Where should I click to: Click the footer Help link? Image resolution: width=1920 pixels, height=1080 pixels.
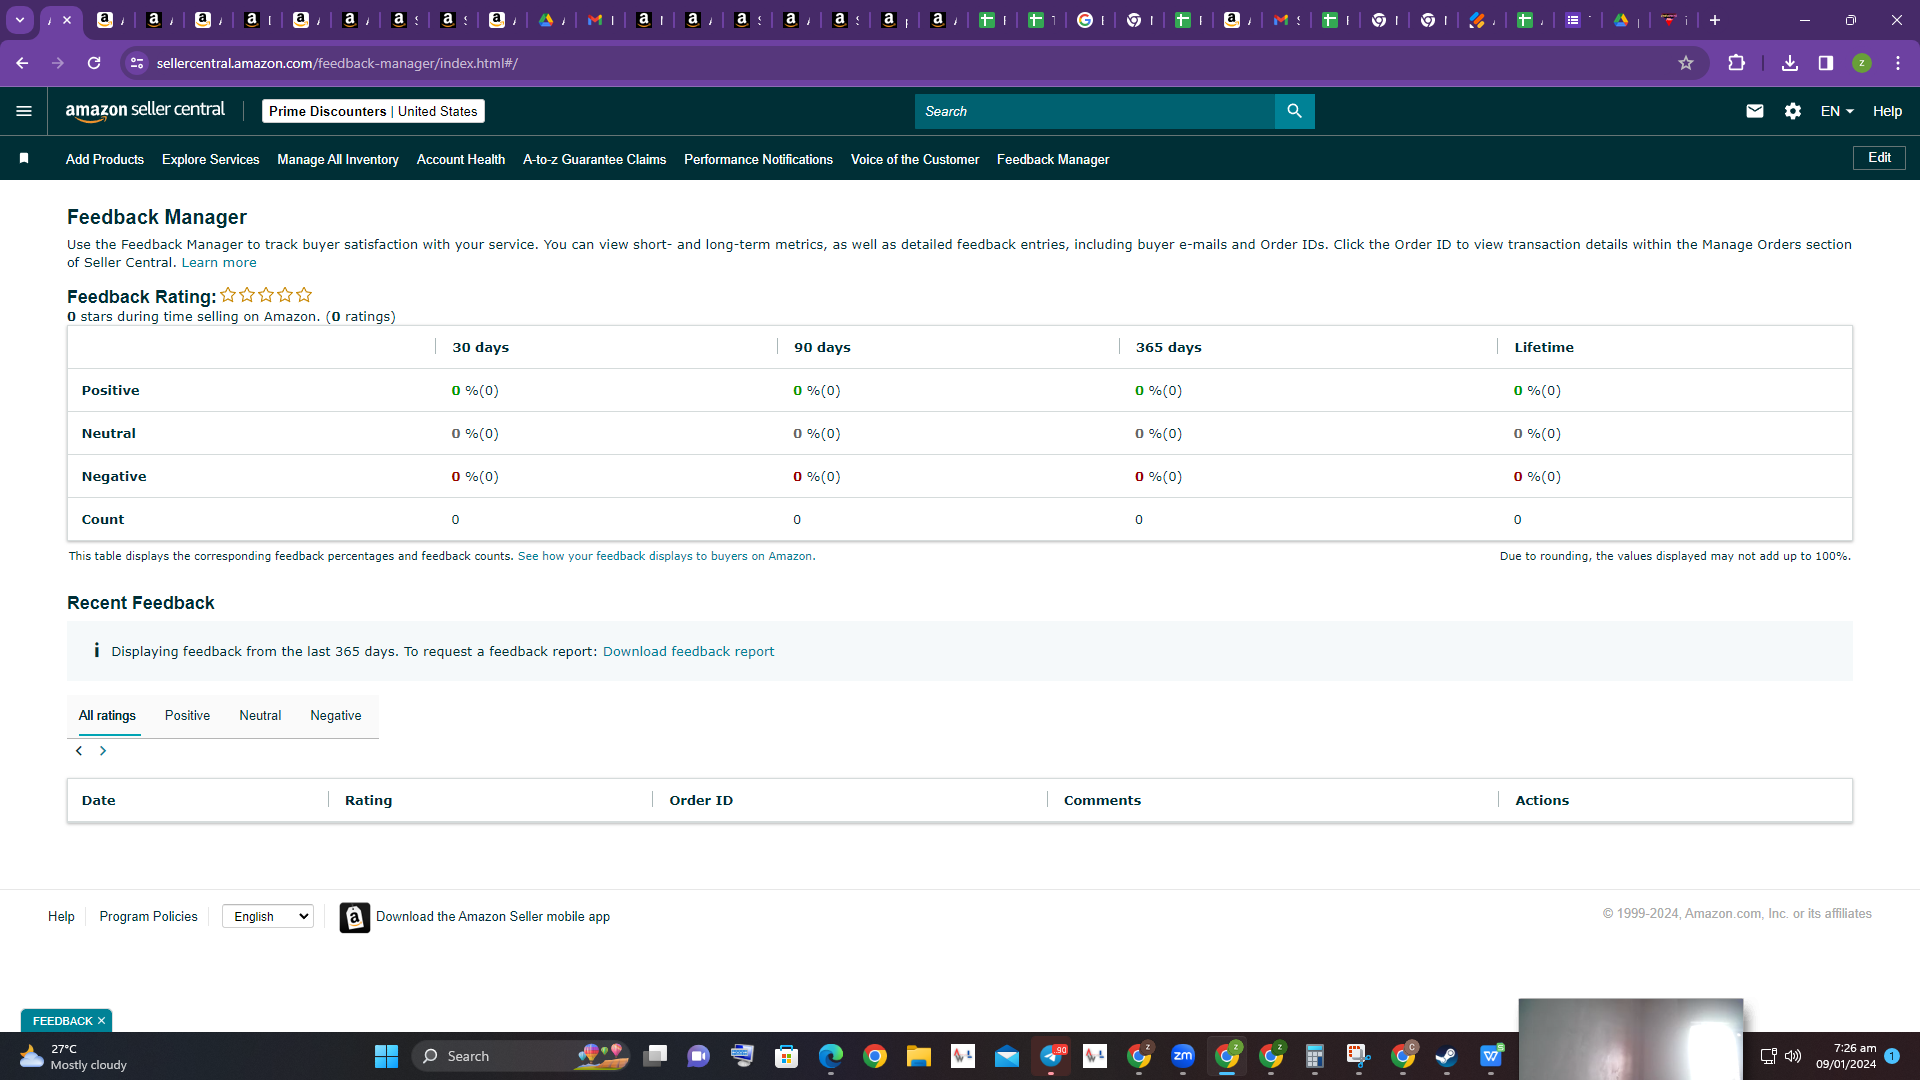[61, 917]
